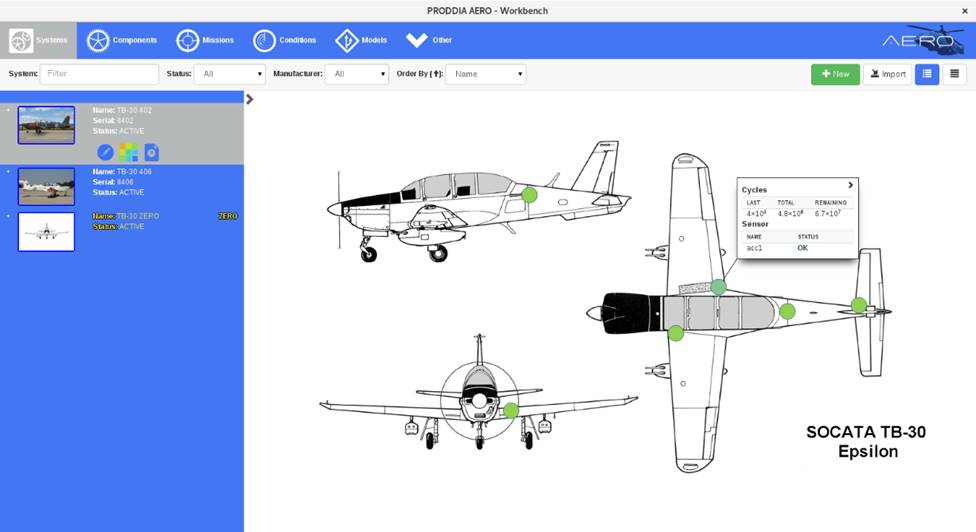Viewport: 976px width, 532px height.
Task: Click the Models diamond icon
Action: coord(347,40)
